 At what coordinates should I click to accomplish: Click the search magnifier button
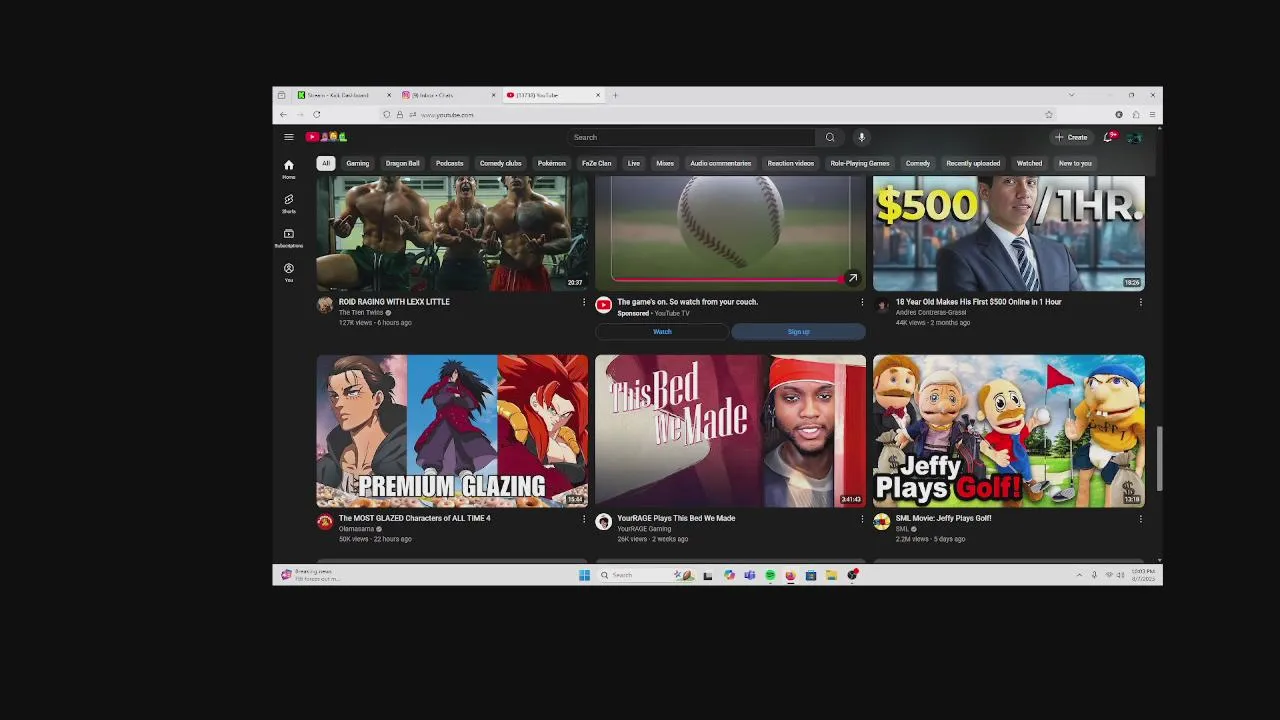(x=829, y=137)
